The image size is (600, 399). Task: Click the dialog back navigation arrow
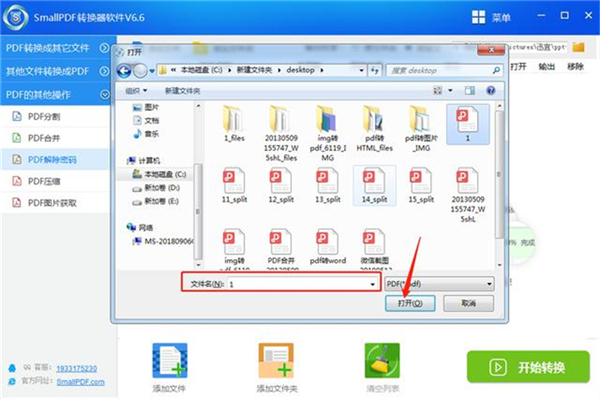pyautogui.click(x=124, y=71)
